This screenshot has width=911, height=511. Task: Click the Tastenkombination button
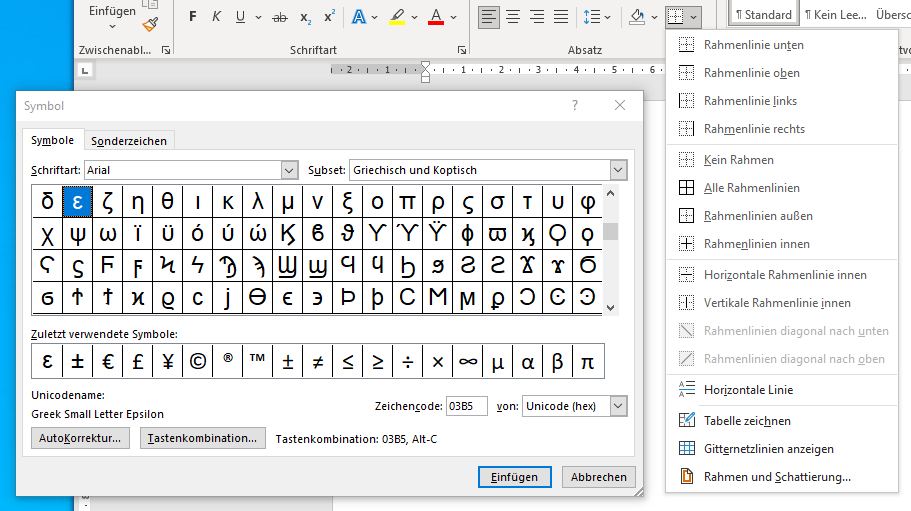202,438
